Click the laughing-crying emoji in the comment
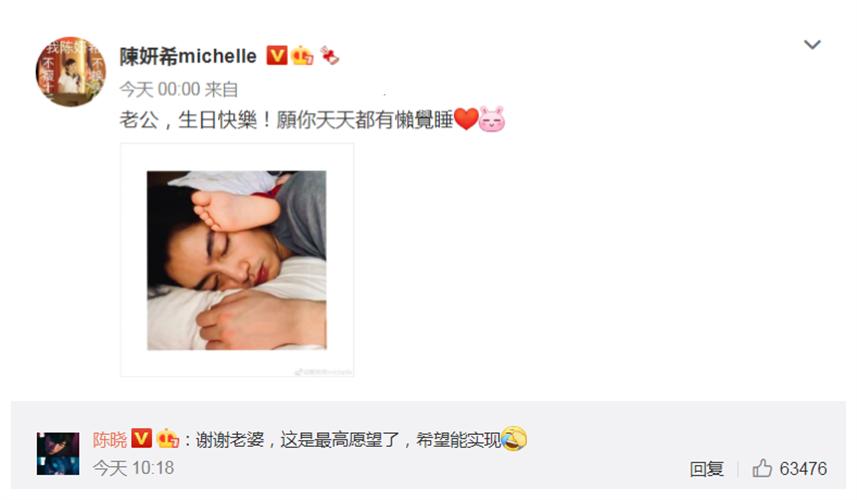Viewport: 857px width, 500px height. (514, 438)
